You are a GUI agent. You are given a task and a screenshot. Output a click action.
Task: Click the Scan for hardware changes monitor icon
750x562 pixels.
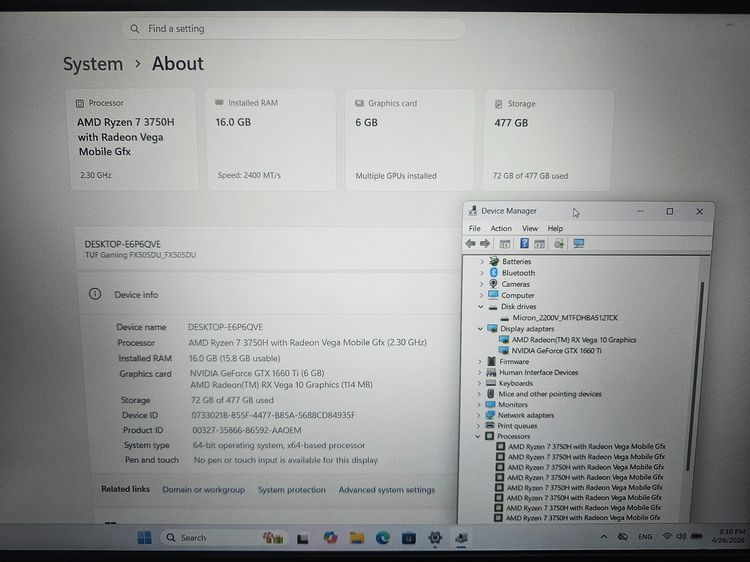point(579,243)
